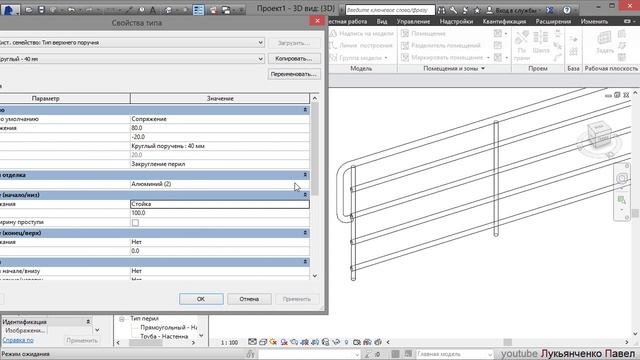Click the parameter table vertical scrollbar
The height and width of the screenshot is (360, 640).
(315, 149)
